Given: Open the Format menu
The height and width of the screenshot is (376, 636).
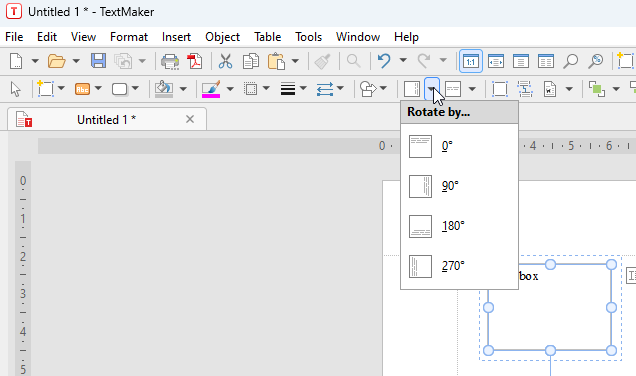Looking at the screenshot, I should point(129,37).
